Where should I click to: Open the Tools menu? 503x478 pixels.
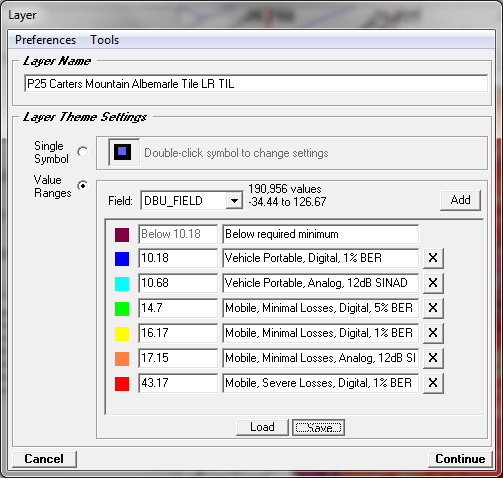(105, 40)
